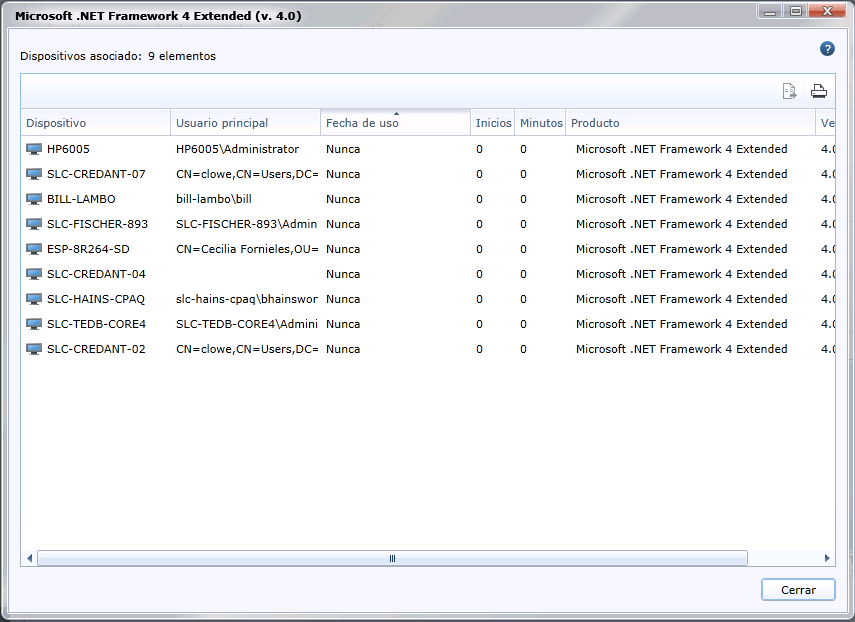Sort by Dispositivo column header
The height and width of the screenshot is (622, 855).
pyautogui.click(x=95, y=123)
